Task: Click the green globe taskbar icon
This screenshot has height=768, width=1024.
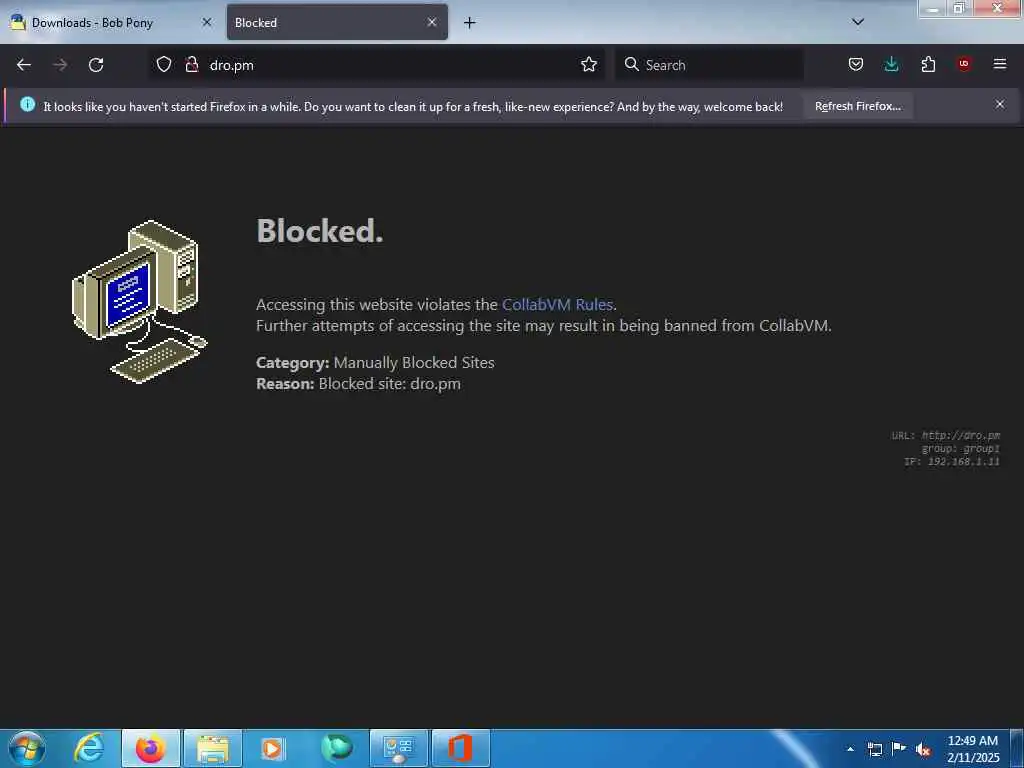Action: coord(336,748)
